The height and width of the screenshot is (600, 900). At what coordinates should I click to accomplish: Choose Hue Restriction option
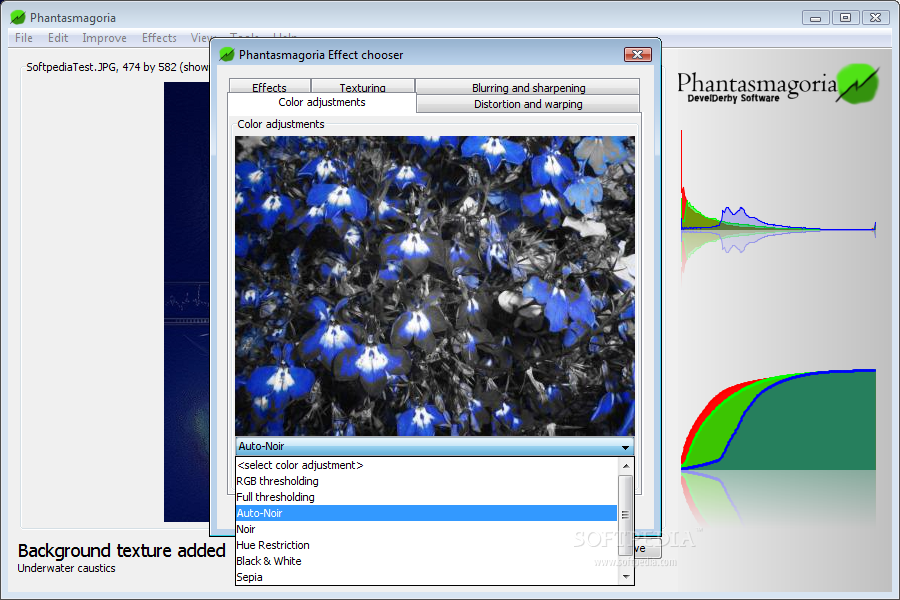pos(426,545)
